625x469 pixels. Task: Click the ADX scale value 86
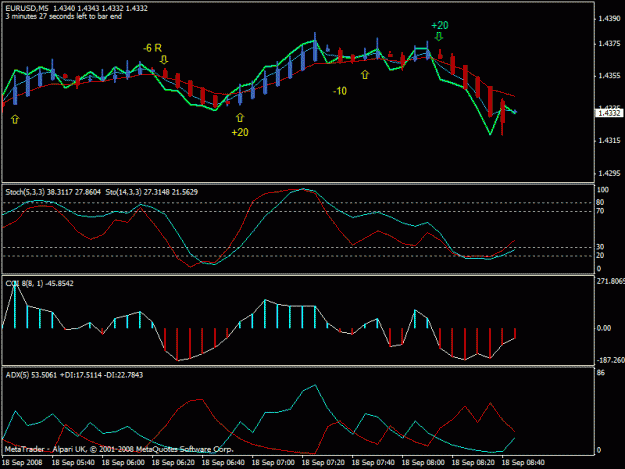tap(601, 373)
